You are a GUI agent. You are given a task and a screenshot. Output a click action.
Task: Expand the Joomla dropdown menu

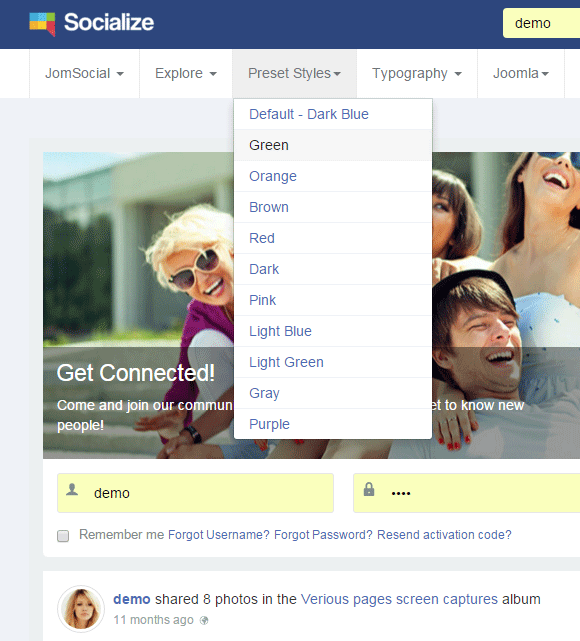[521, 74]
